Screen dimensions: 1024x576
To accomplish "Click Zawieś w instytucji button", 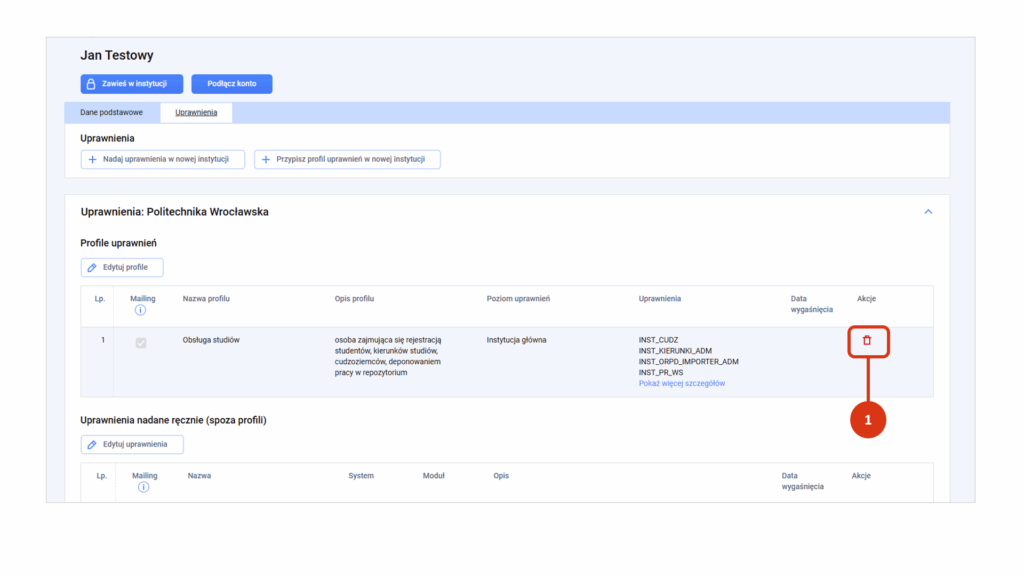I will tap(132, 84).
